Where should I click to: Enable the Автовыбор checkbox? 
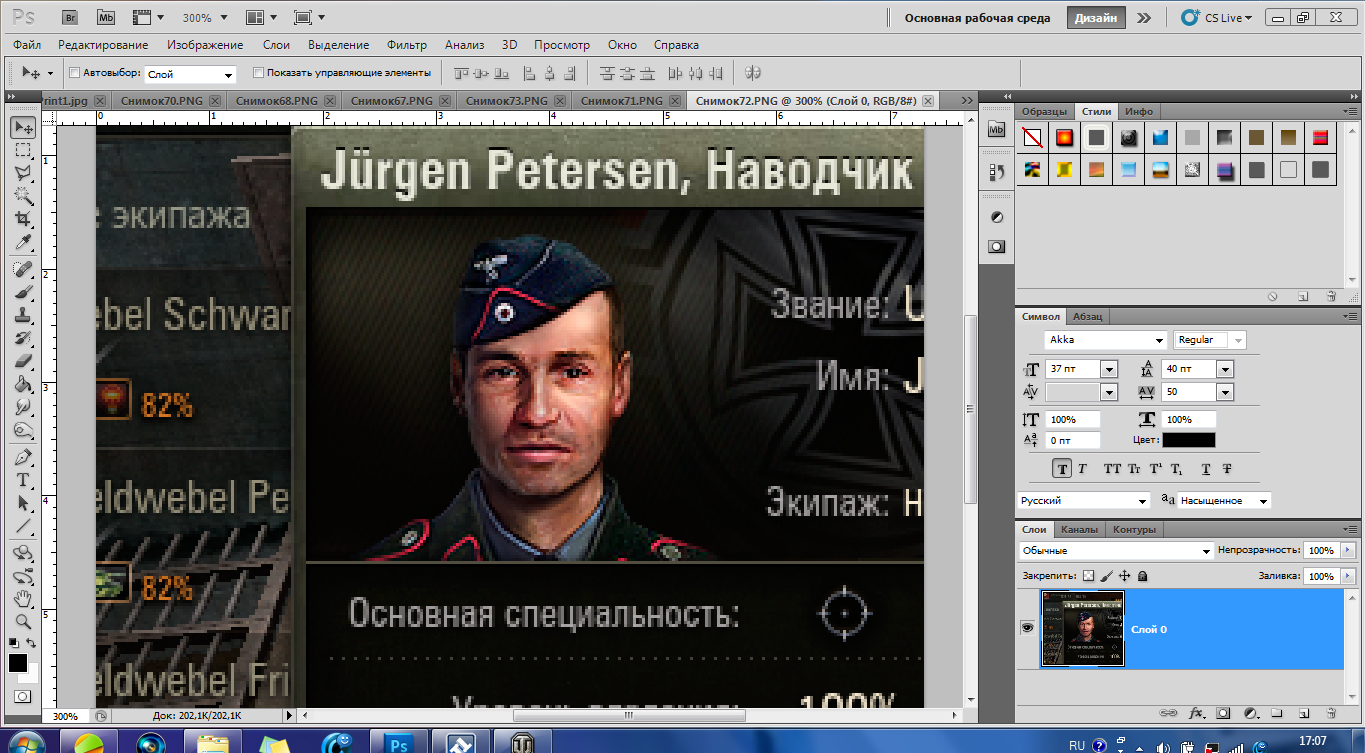click(x=74, y=73)
